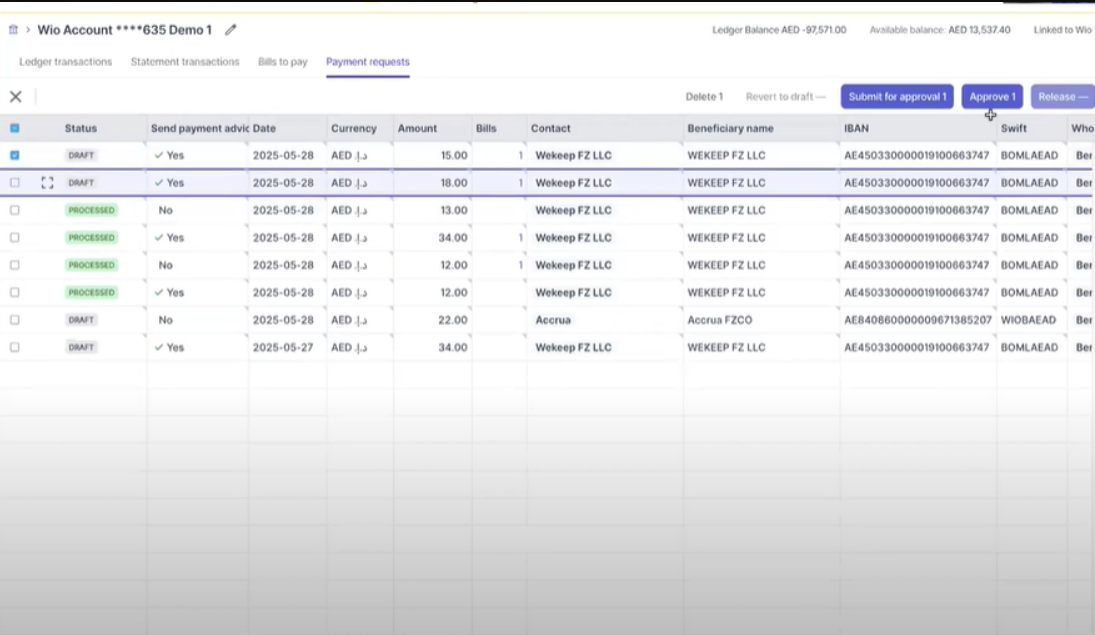Click the bank home icon in breadcrumb
This screenshot has height=635, width=1095.
(x=13, y=29)
